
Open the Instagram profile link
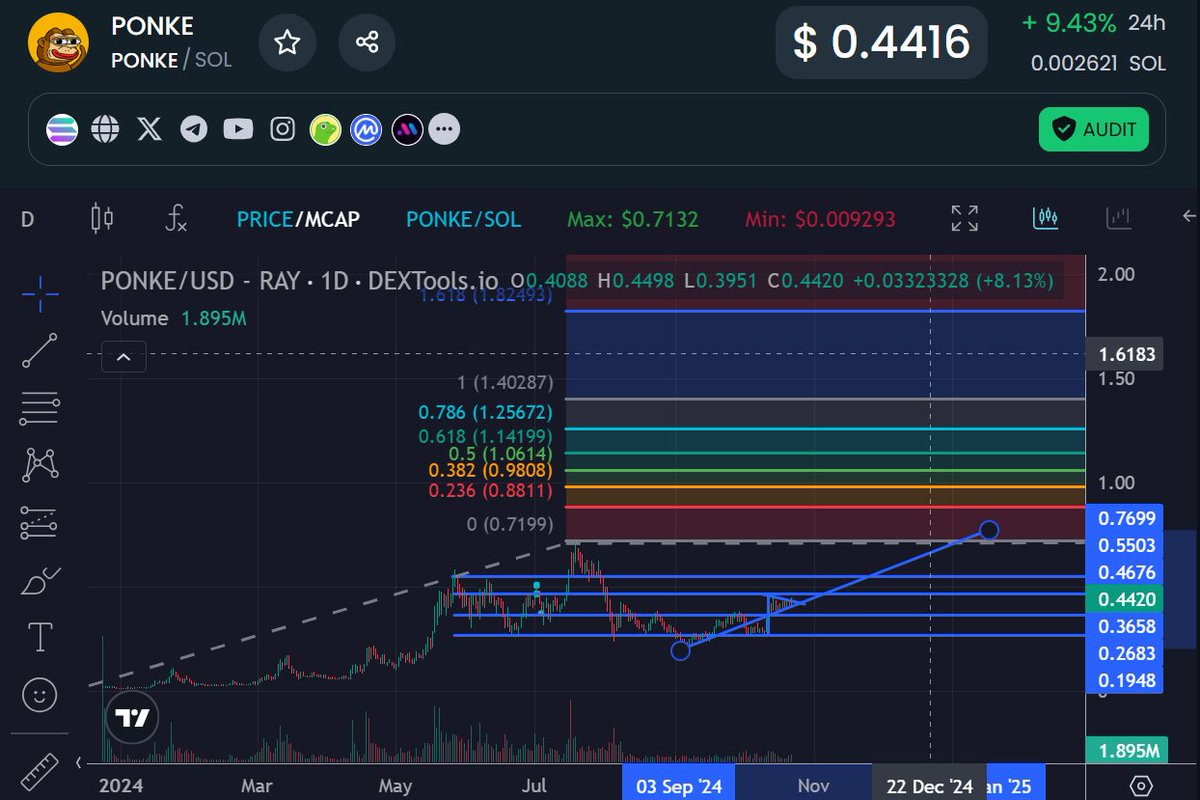[283, 129]
